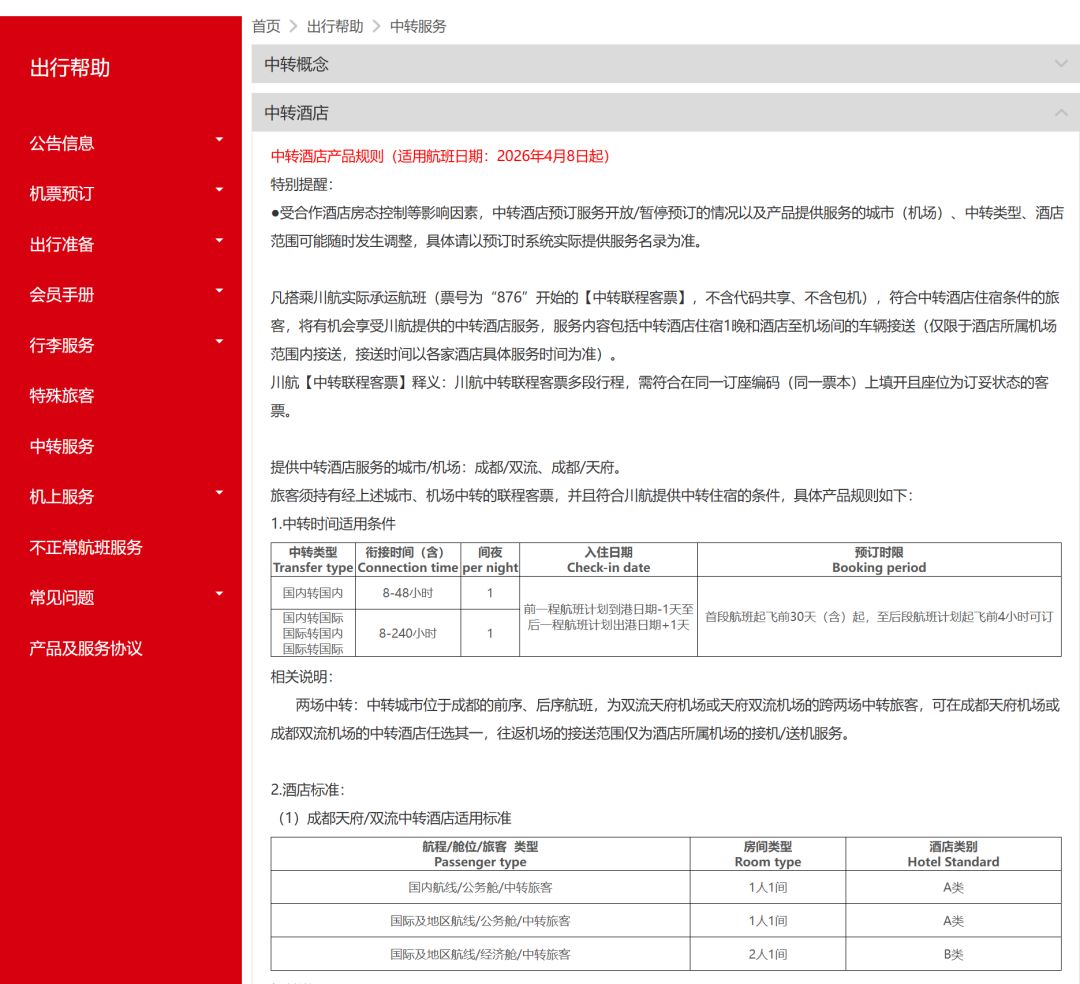Open 会员手册 in the sidebar
The width and height of the screenshot is (1080, 984).
click(x=62, y=295)
